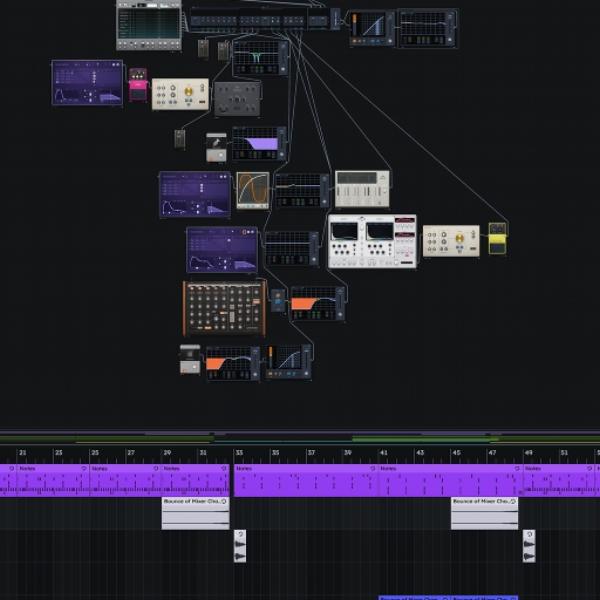Select the Notes clip starting at bar 21
The height and width of the screenshot is (600, 600).
(53, 480)
